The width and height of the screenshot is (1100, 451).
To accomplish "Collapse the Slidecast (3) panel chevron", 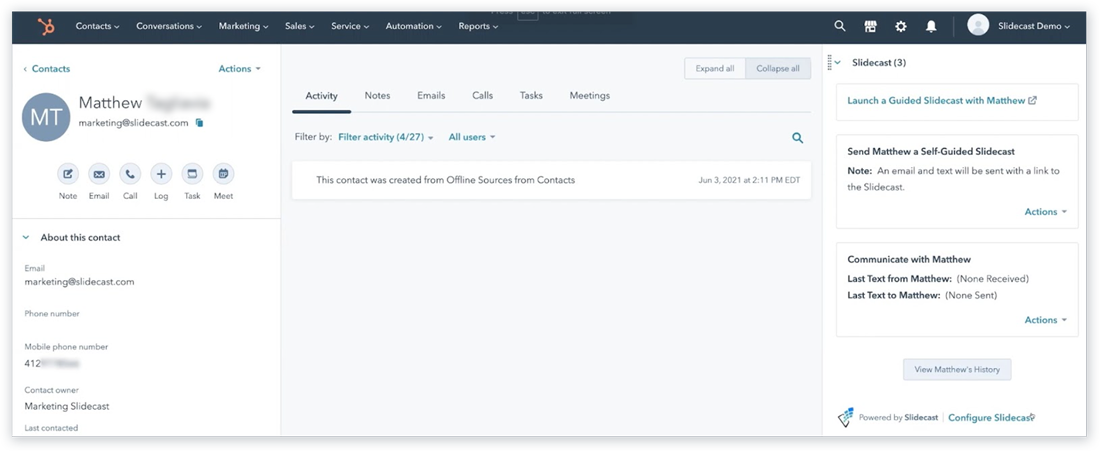I will pos(838,62).
